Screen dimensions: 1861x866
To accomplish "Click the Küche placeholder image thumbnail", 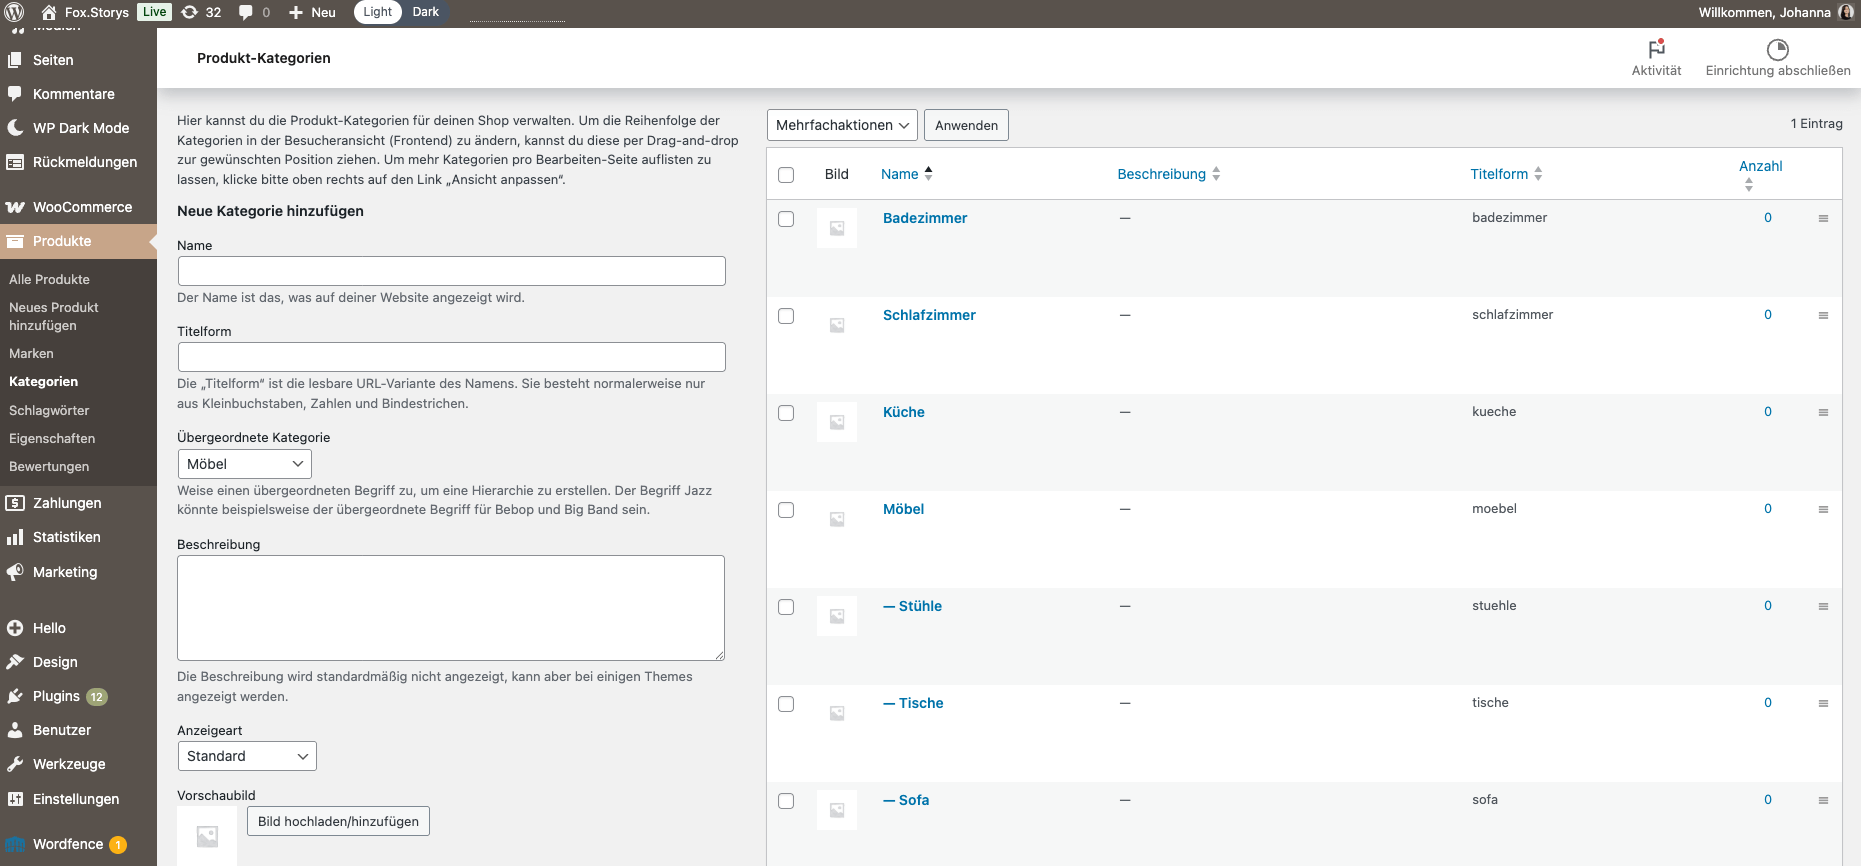I will tap(837, 422).
